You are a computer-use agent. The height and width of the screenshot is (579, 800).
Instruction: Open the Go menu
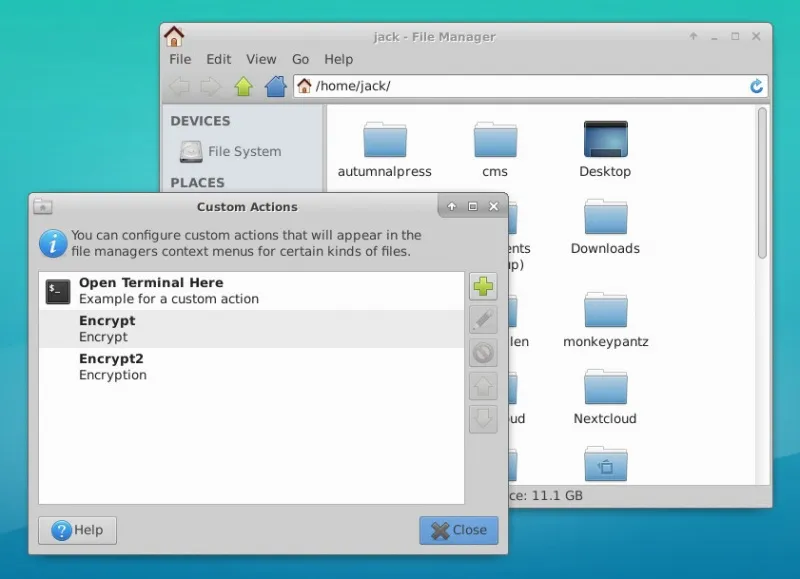click(301, 59)
